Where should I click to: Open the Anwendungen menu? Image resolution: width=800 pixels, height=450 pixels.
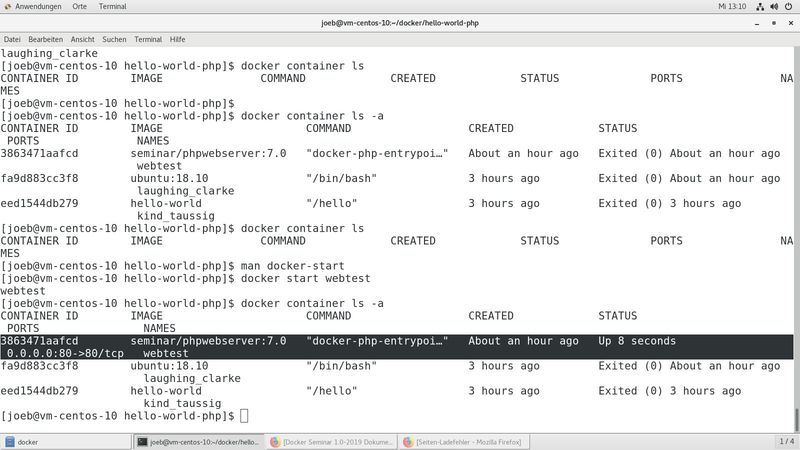coord(38,6)
